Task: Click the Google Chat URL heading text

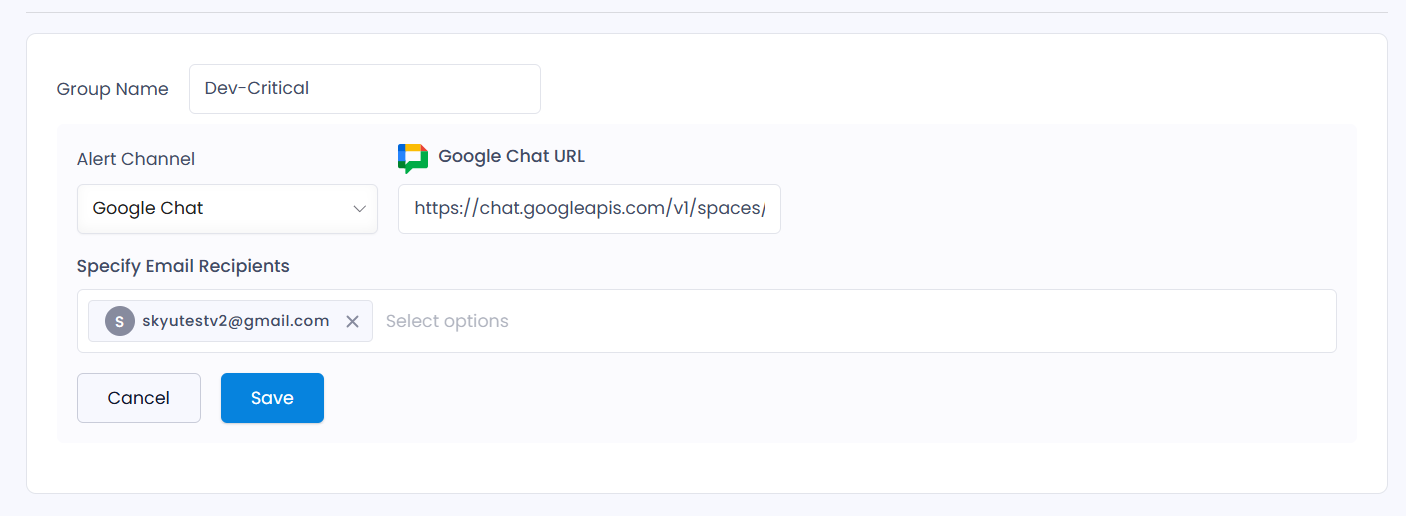Action: [x=511, y=156]
